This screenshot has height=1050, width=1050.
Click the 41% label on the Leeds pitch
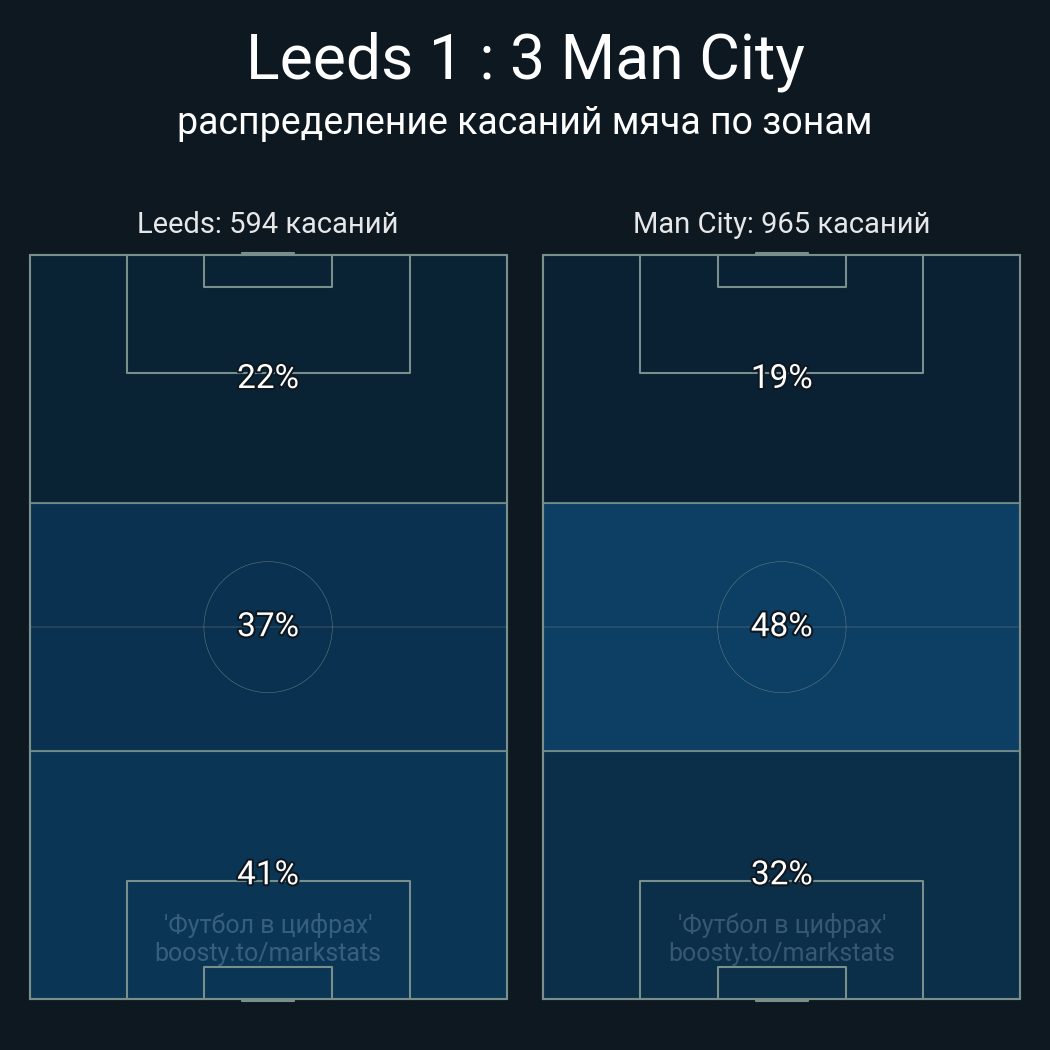click(x=268, y=873)
